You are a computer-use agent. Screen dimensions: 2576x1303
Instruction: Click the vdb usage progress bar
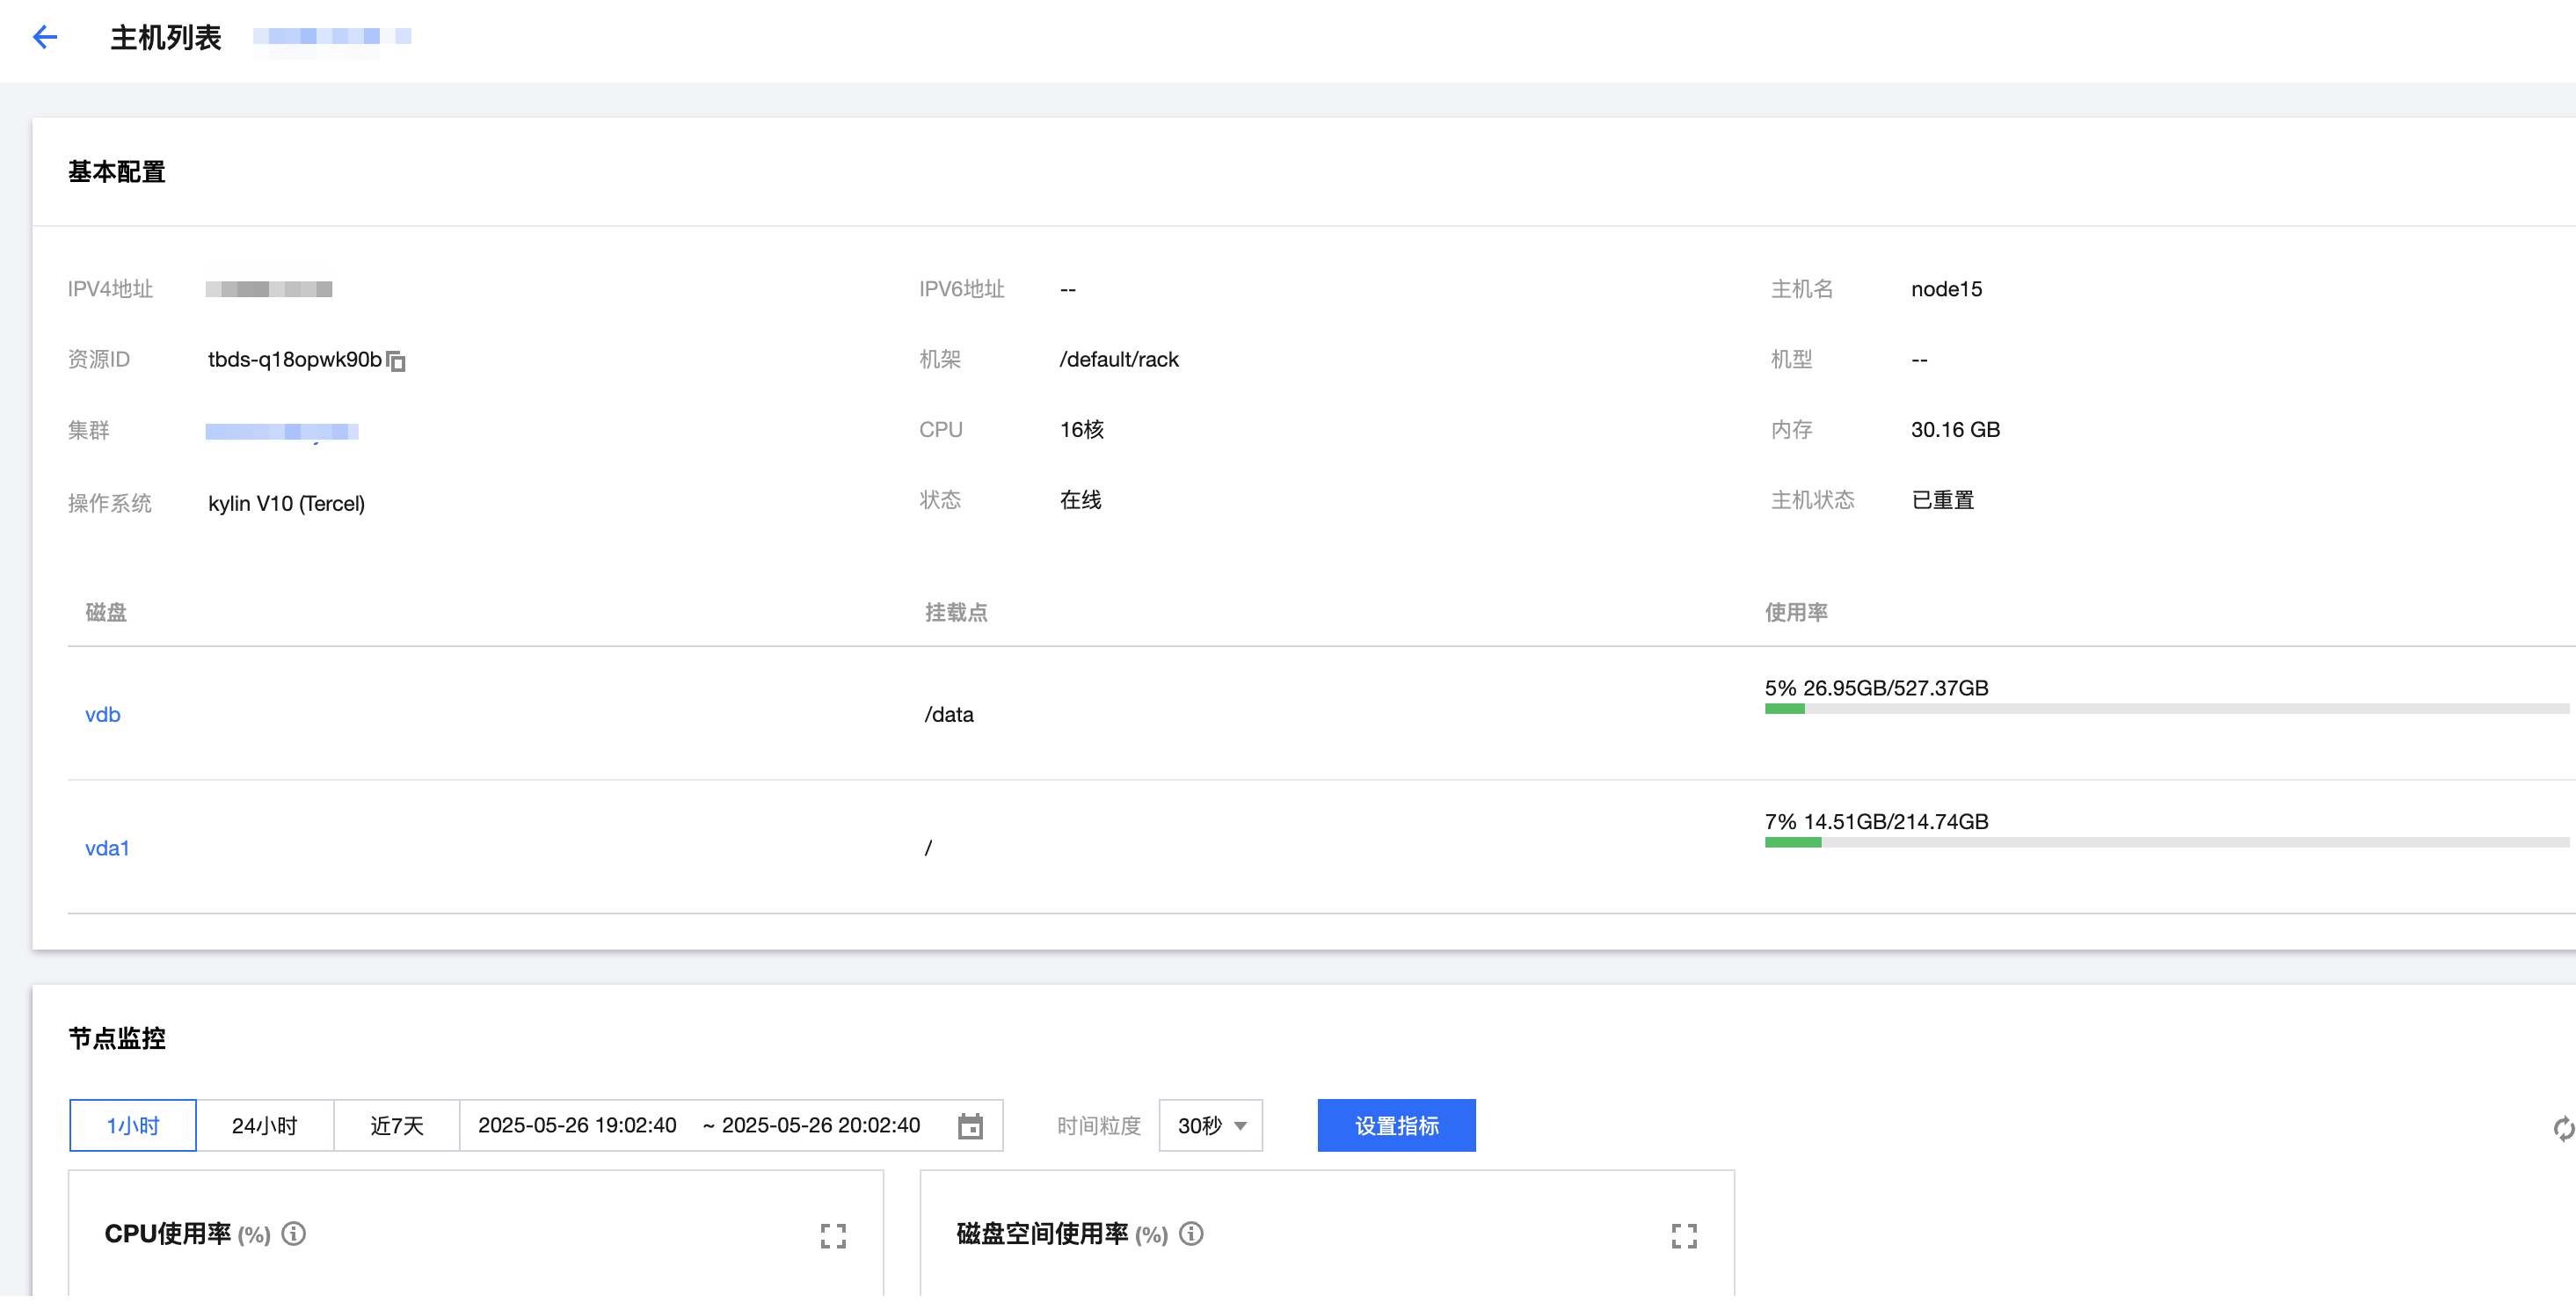(x=2166, y=709)
